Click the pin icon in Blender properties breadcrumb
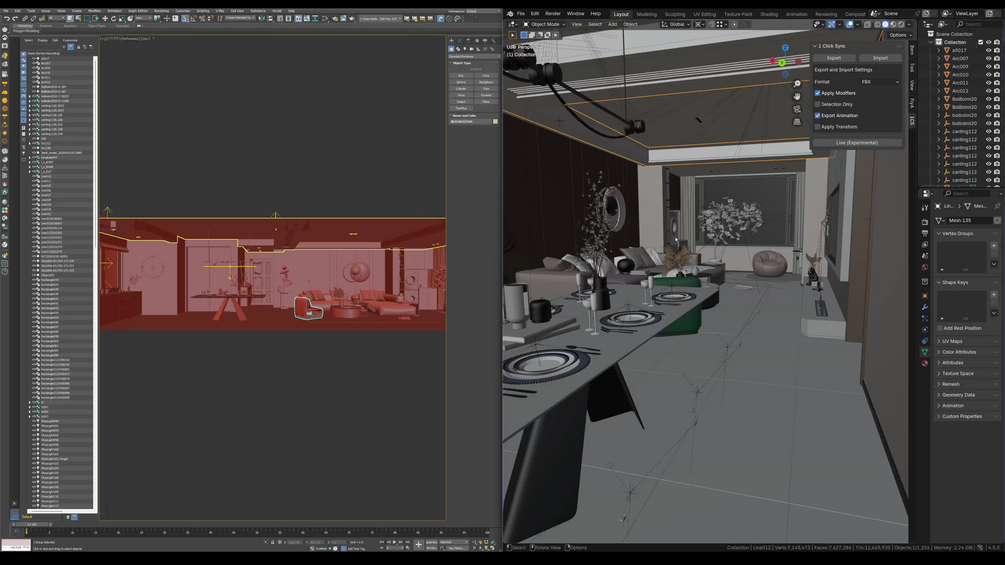Image resolution: width=1005 pixels, height=565 pixels. 997,206
